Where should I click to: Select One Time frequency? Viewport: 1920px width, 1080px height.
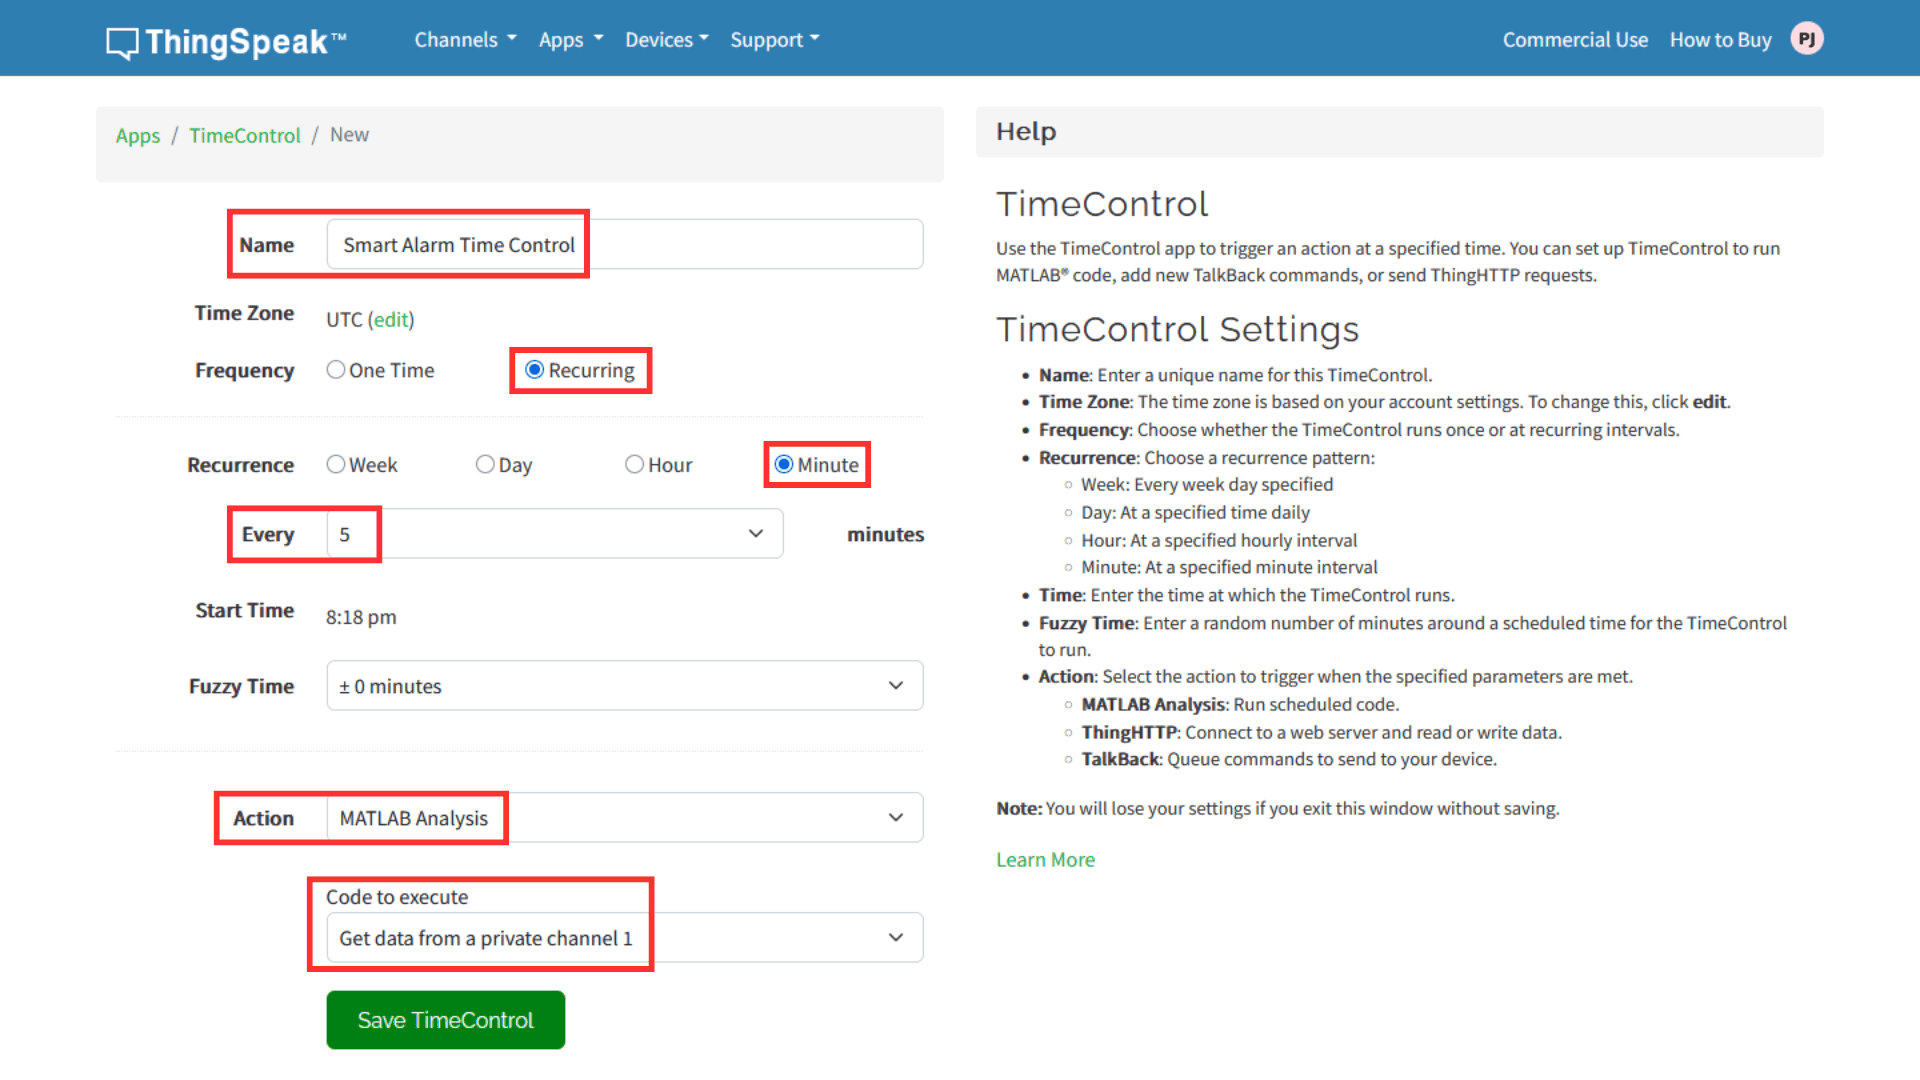pyautogui.click(x=336, y=370)
